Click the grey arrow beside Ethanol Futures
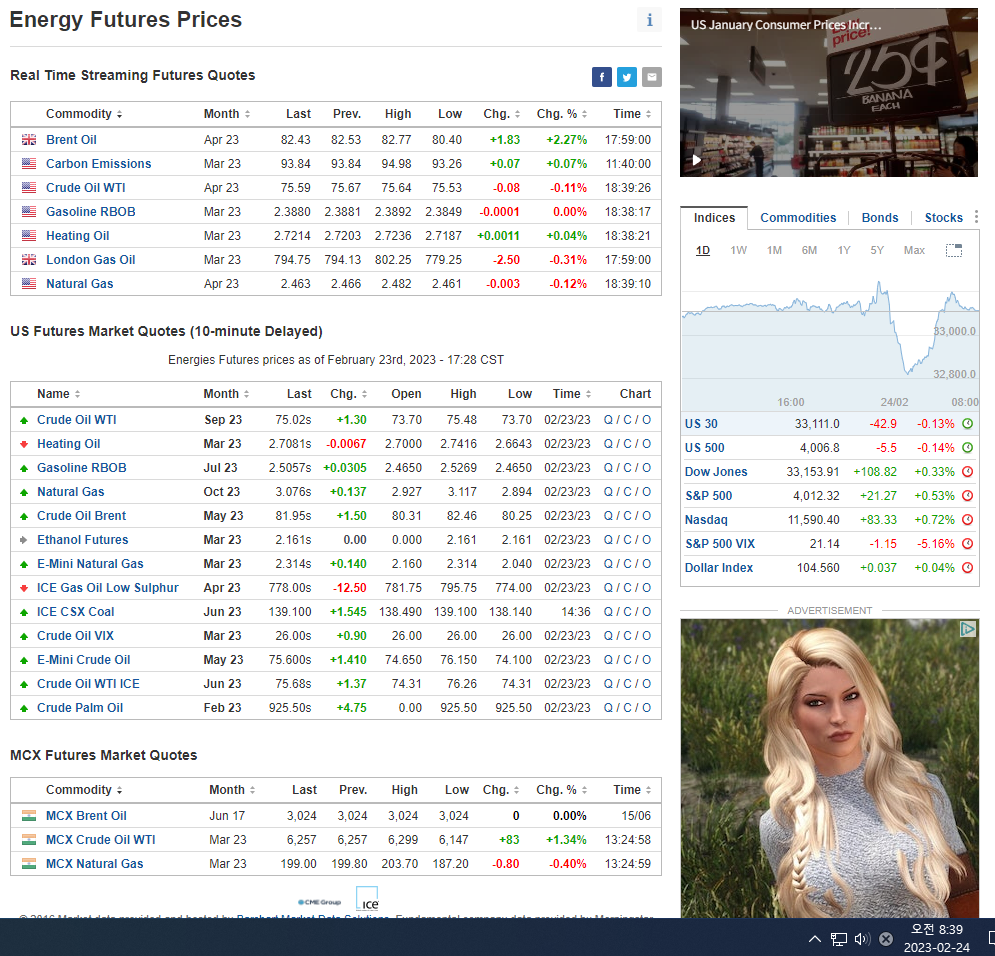The image size is (995, 956). [24, 540]
